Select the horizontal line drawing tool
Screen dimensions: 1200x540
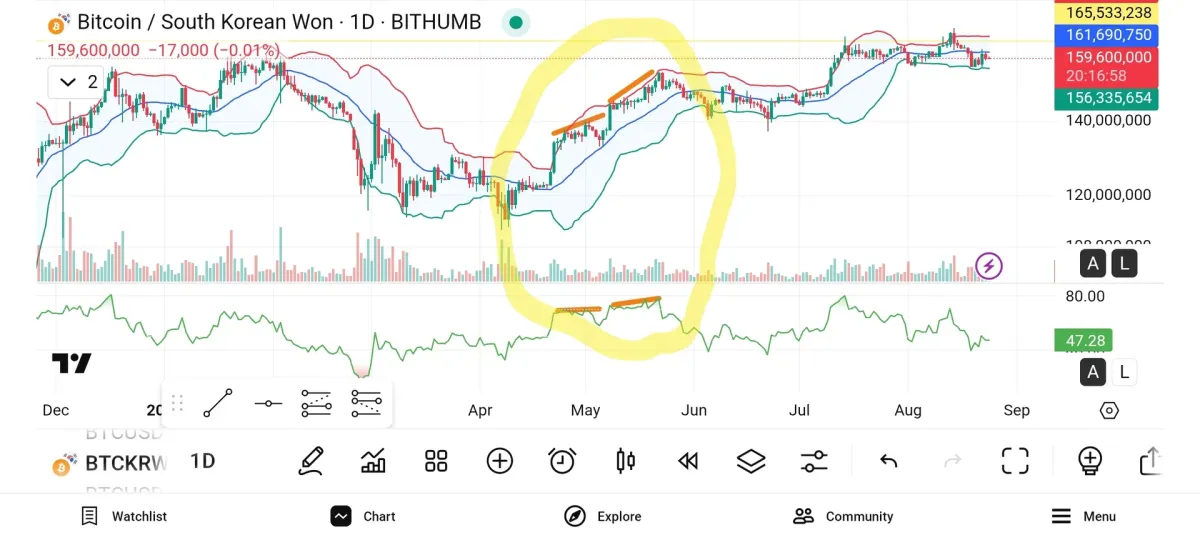pos(268,403)
